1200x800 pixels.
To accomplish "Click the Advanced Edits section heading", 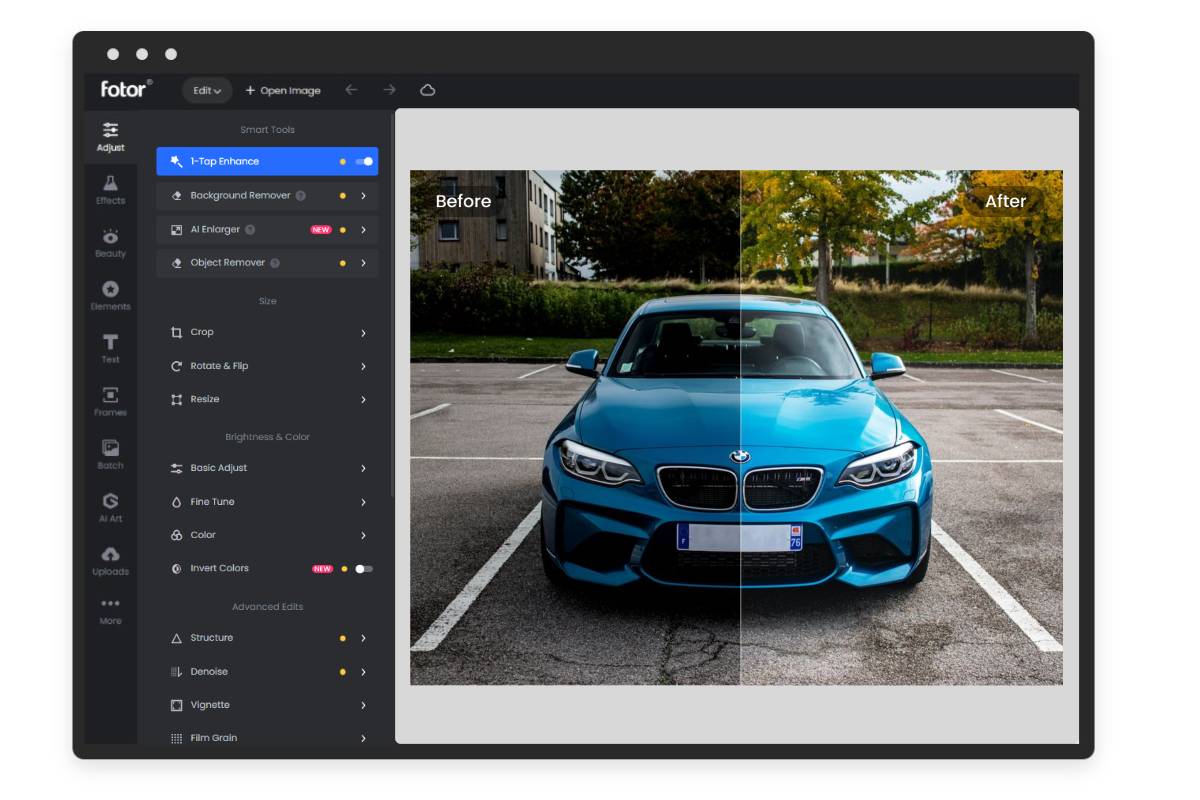I will coord(267,607).
